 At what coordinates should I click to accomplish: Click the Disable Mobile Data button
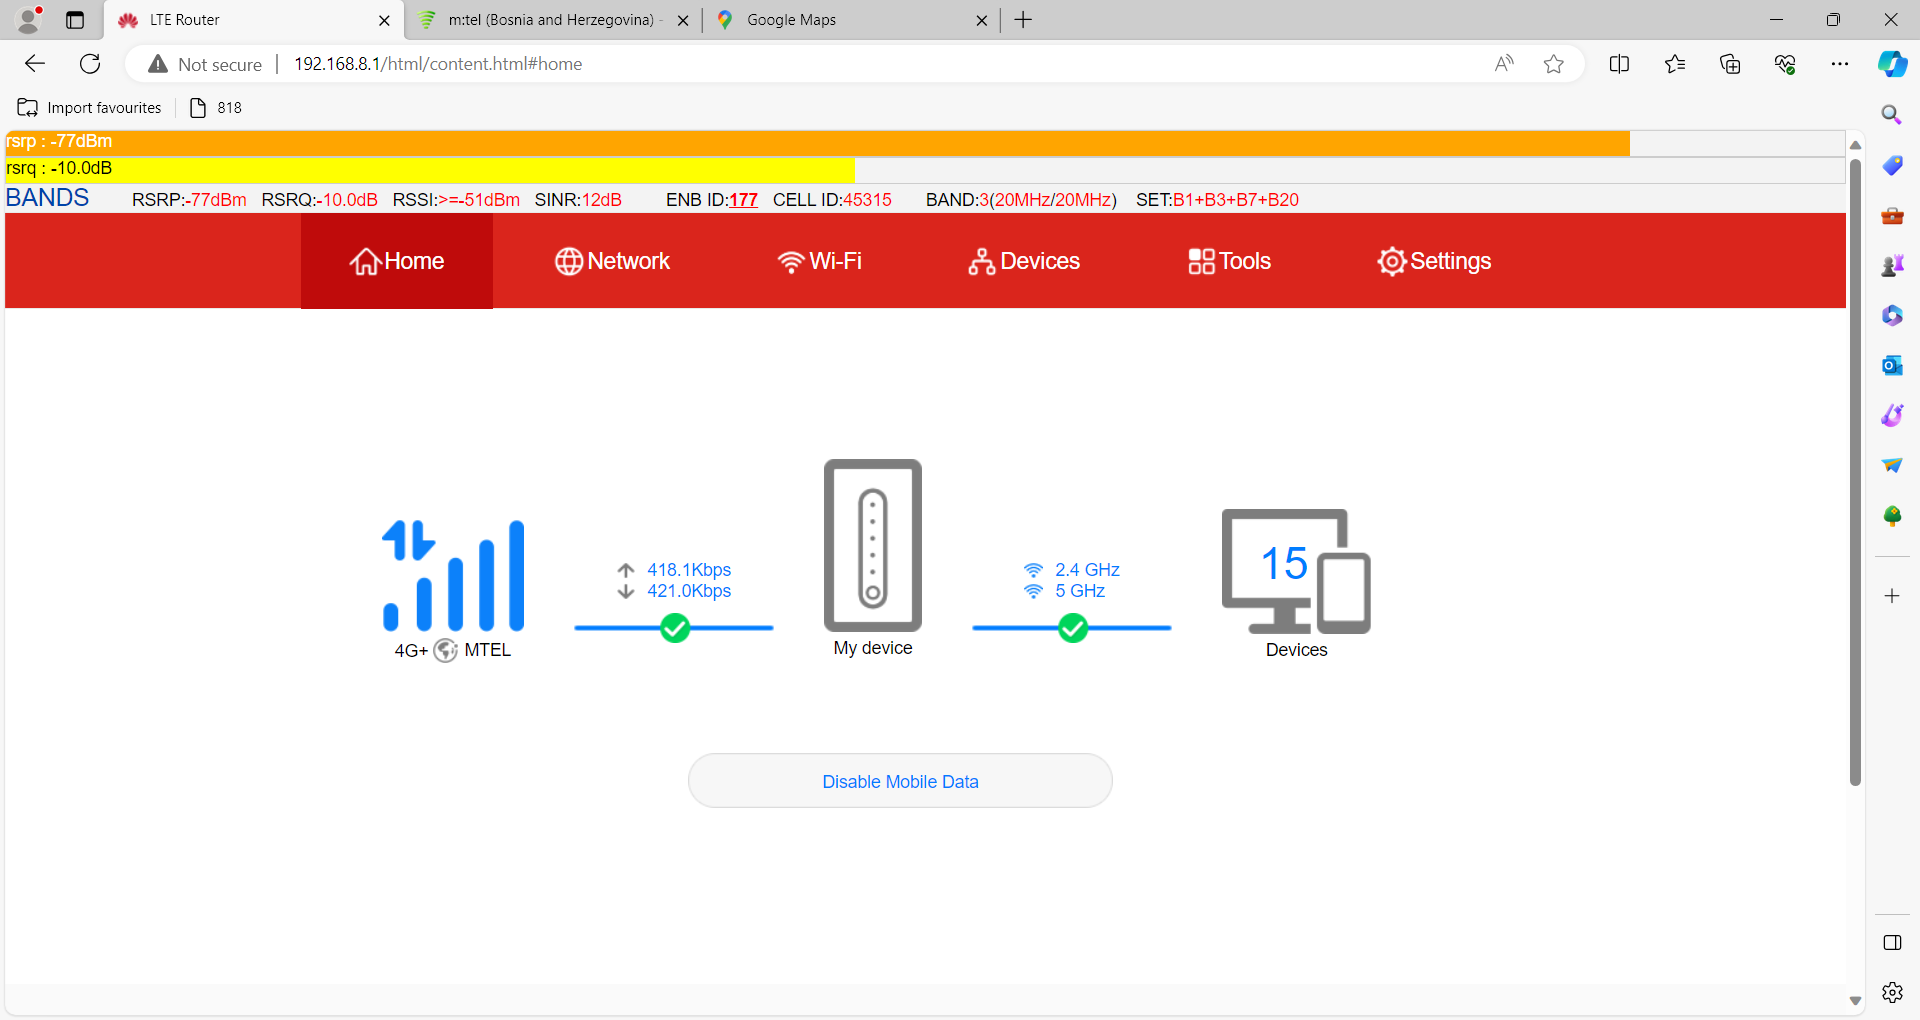pyautogui.click(x=900, y=781)
